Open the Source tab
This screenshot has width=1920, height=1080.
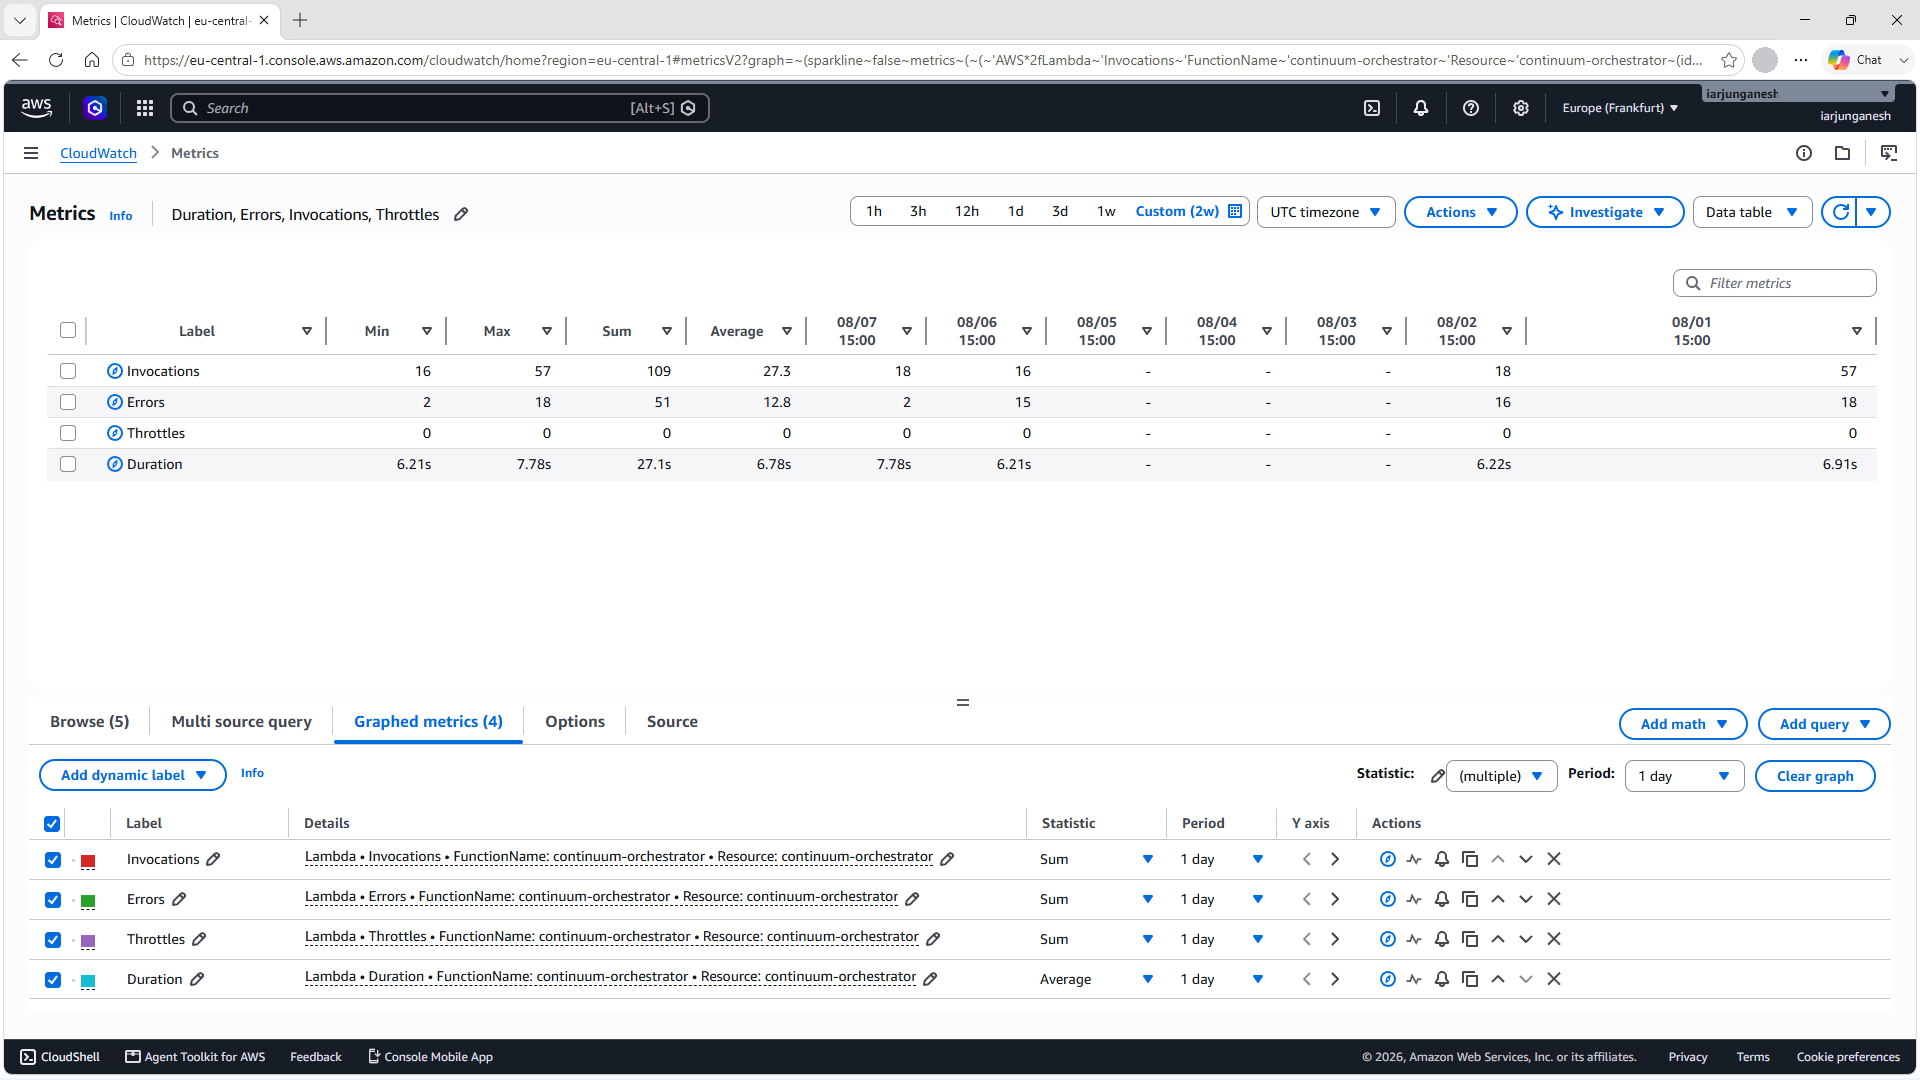[672, 722]
